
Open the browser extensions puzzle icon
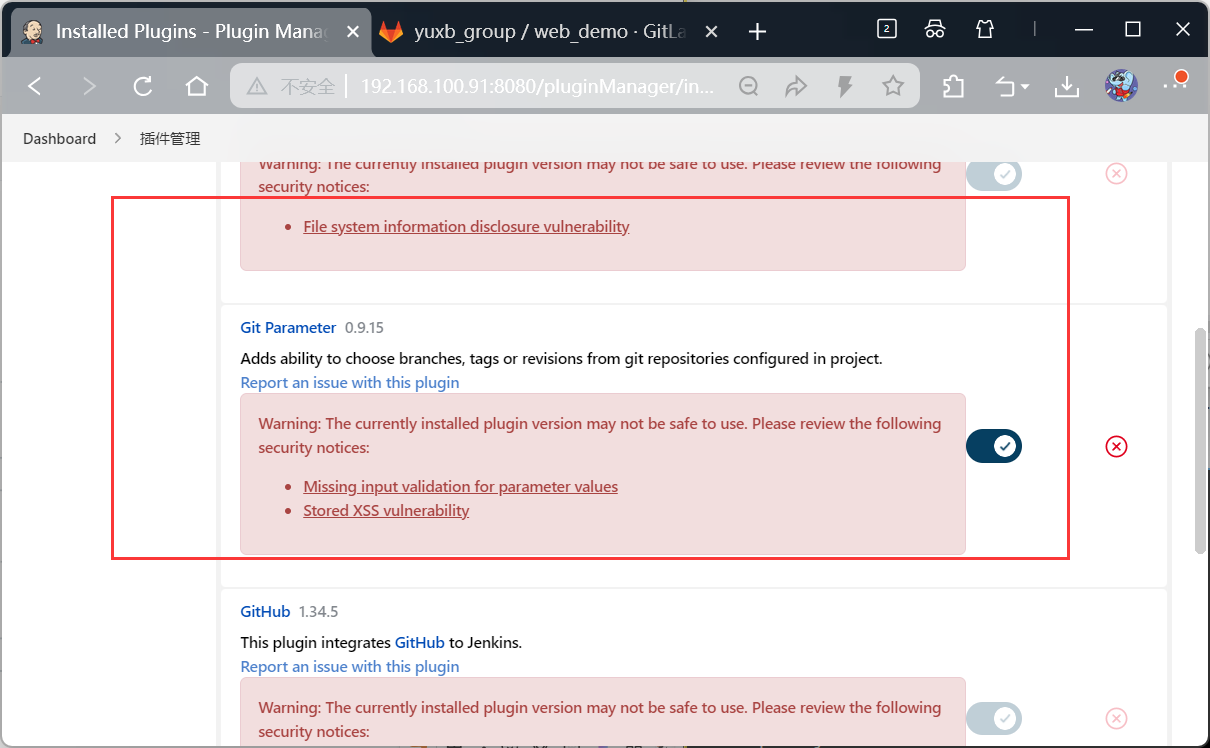[954, 87]
